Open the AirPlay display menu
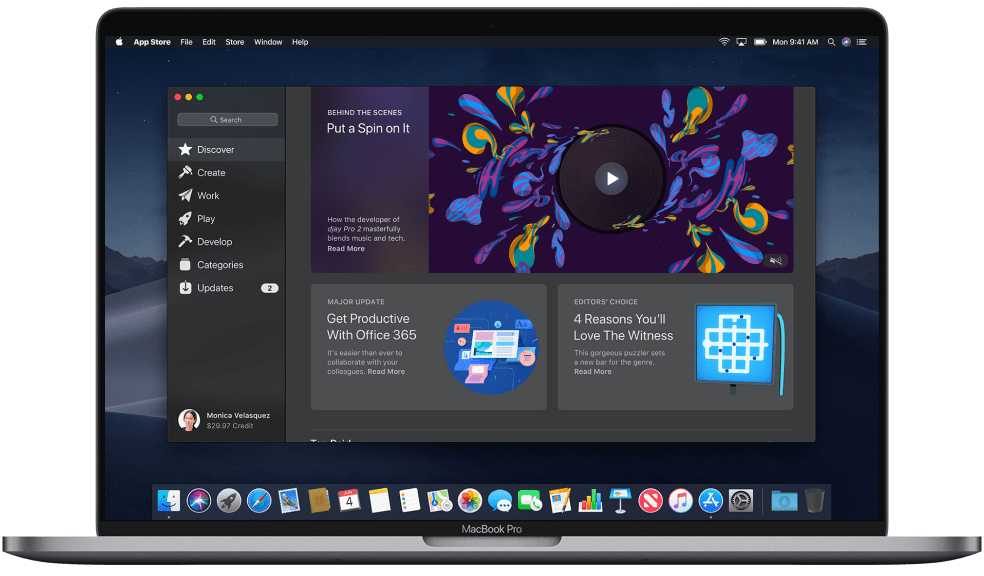This screenshot has width=984, height=576. point(741,42)
